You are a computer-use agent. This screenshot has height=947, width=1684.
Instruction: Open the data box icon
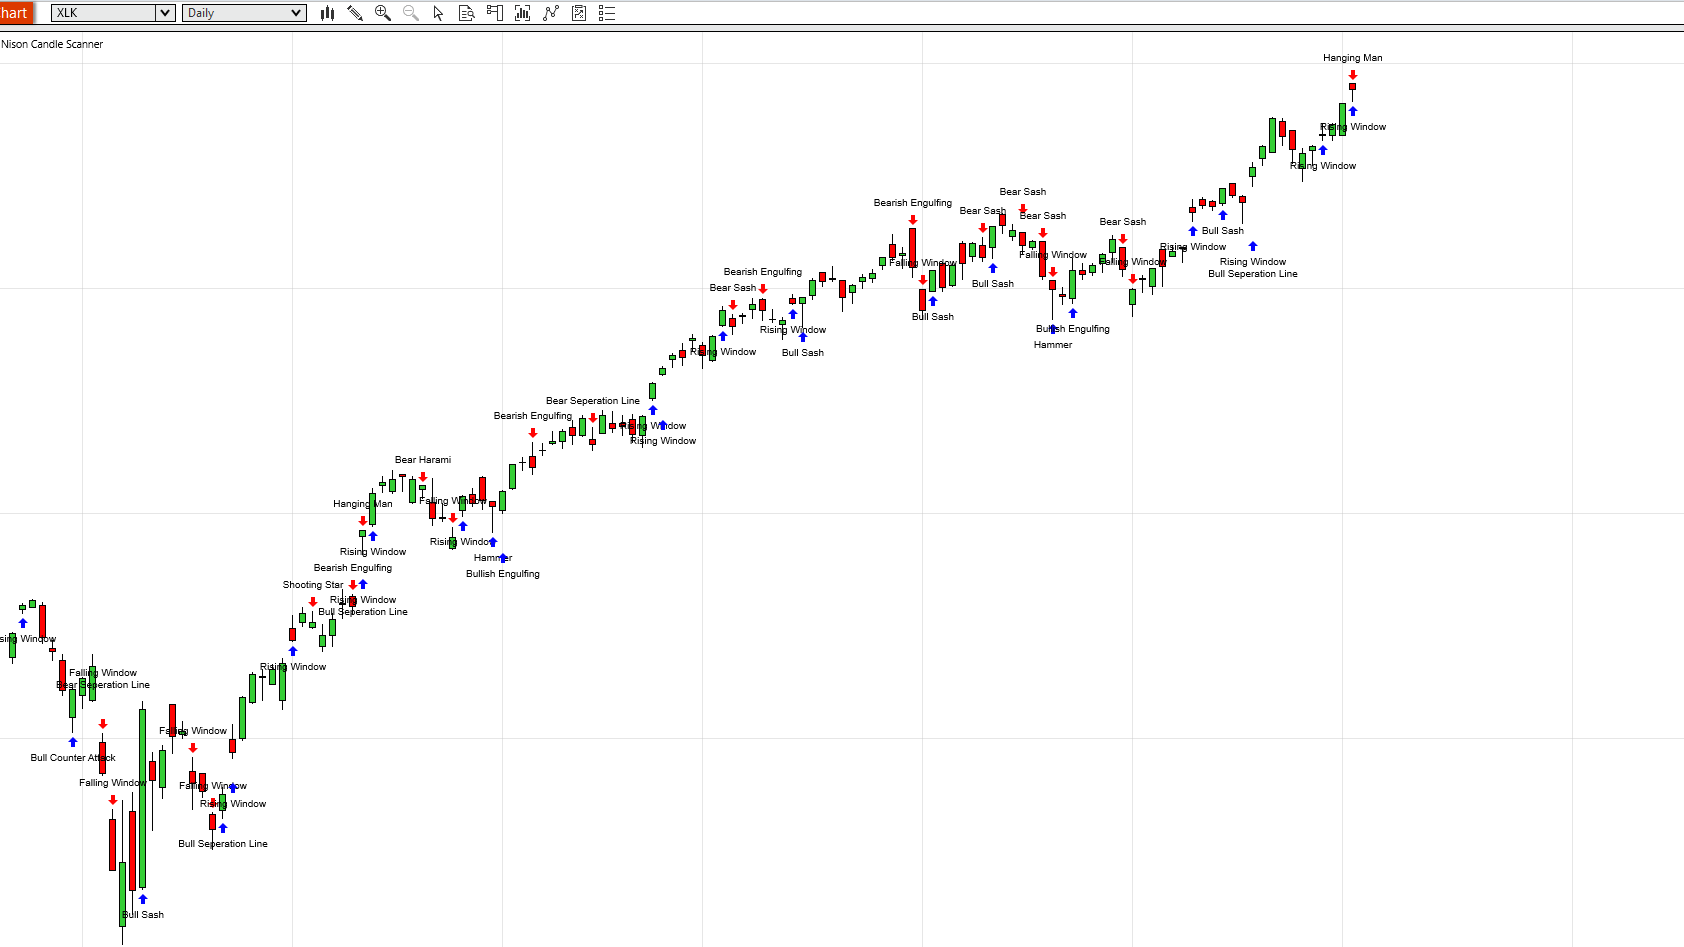pyautogui.click(x=466, y=13)
